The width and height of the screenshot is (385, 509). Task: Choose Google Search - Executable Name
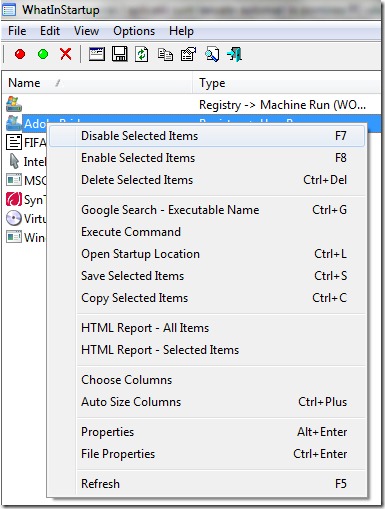[x=207, y=210]
